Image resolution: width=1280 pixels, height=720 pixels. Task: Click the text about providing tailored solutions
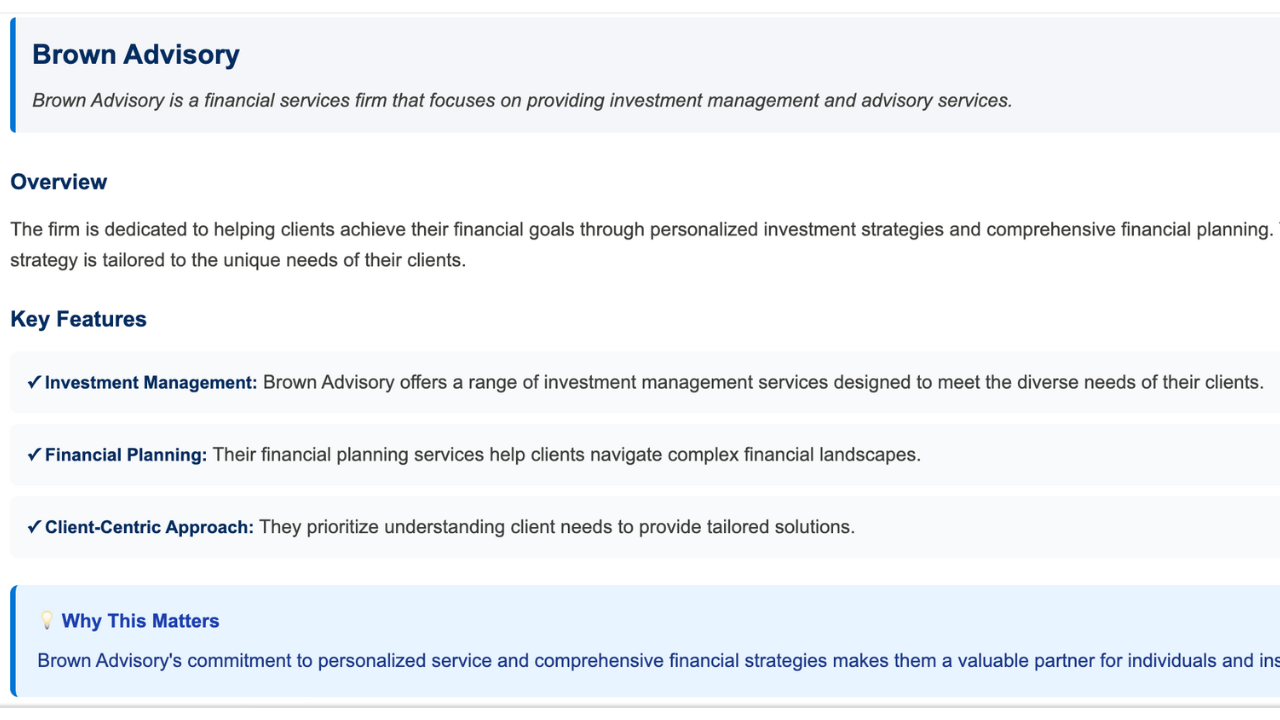pos(557,527)
